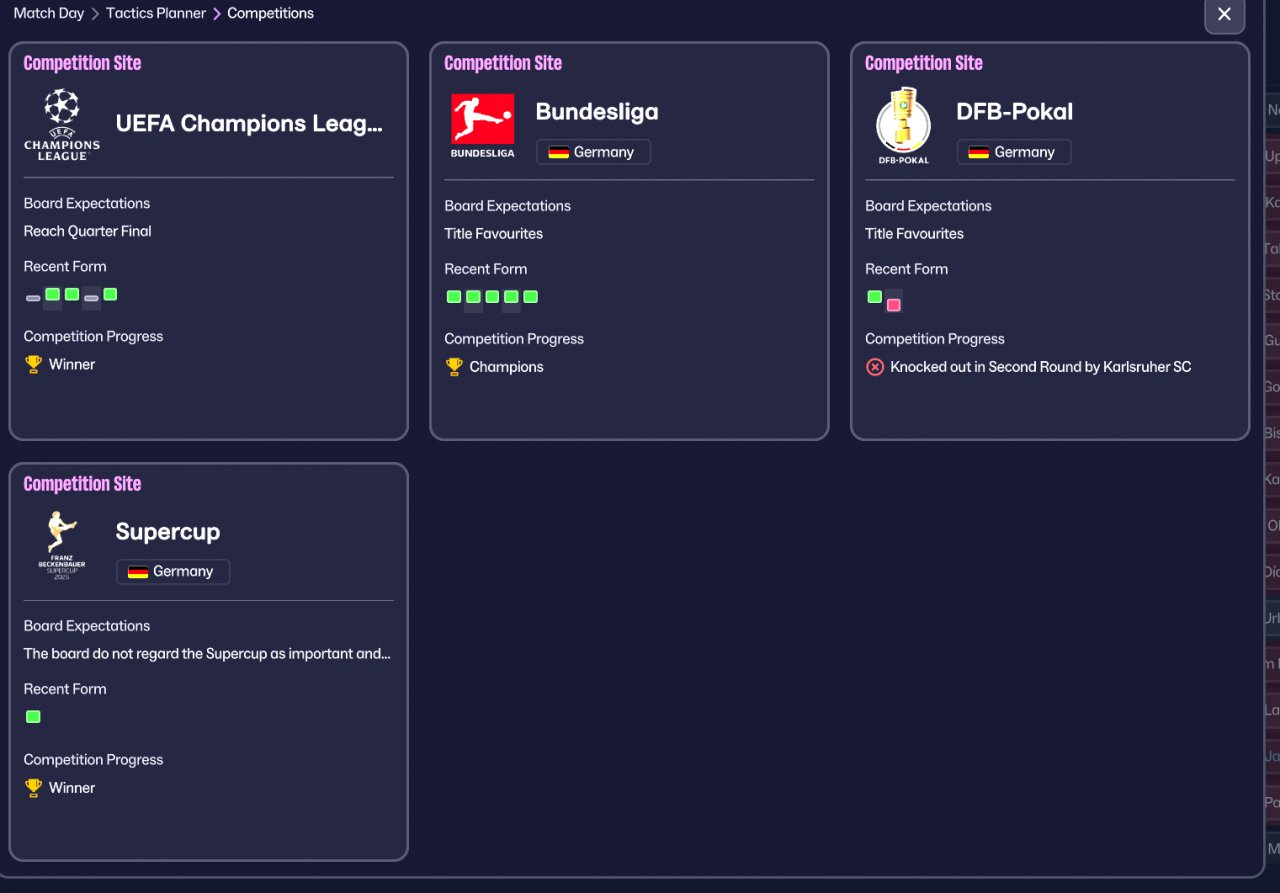The image size is (1280, 893).
Task: Click the green win square in DFB-Pokal form
Action: [874, 297]
